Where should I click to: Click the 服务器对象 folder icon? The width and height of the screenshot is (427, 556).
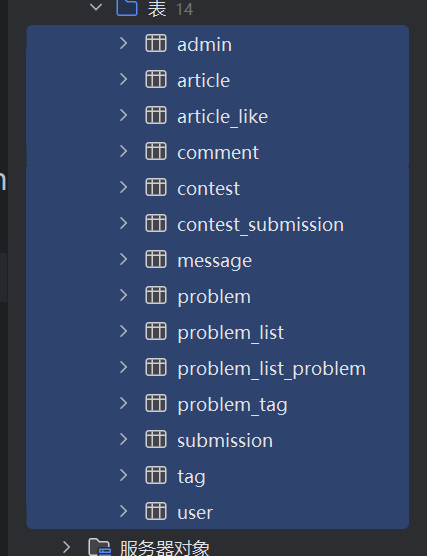(99, 547)
